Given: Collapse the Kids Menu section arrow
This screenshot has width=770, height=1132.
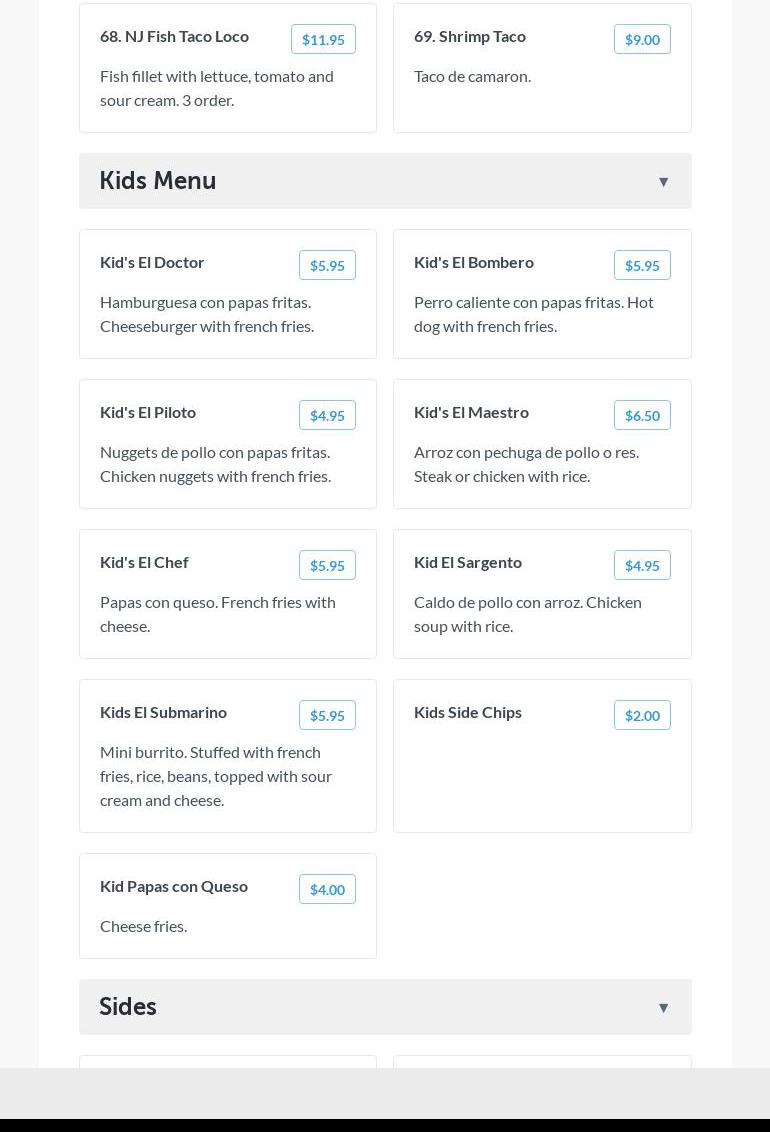Looking at the screenshot, I should 663,182.
